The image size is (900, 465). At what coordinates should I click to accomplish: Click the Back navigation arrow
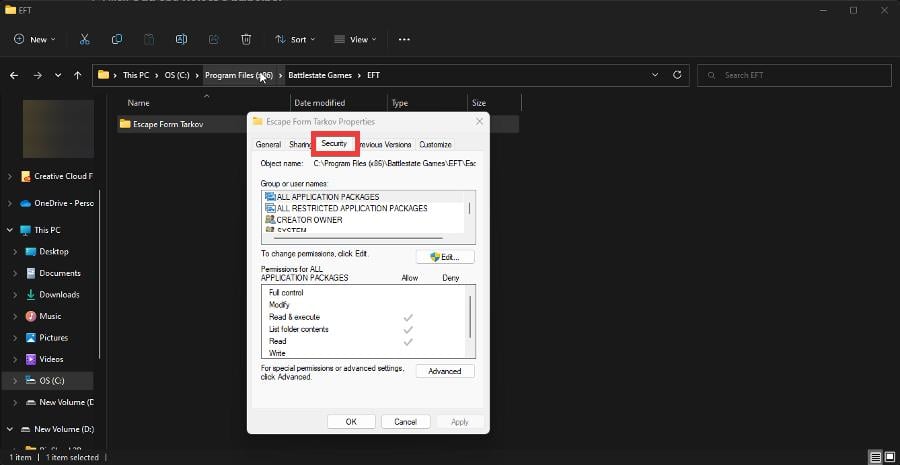click(x=14, y=75)
